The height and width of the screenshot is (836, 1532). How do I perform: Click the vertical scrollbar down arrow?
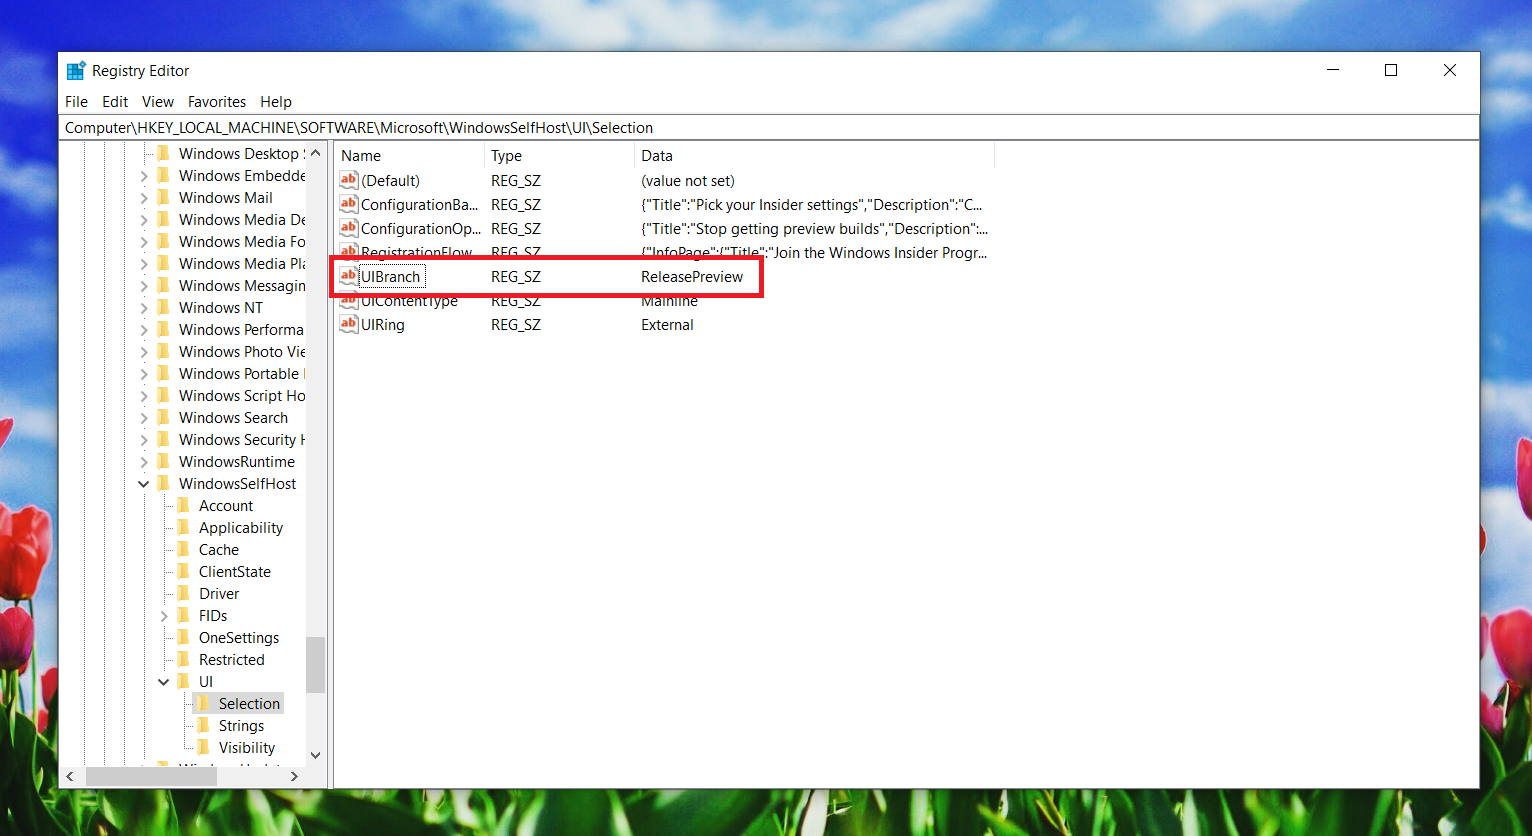[315, 756]
